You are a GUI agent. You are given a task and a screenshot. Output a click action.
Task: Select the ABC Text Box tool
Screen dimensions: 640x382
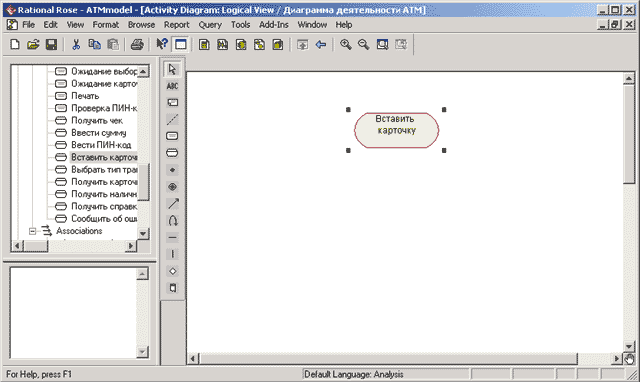tap(172, 86)
